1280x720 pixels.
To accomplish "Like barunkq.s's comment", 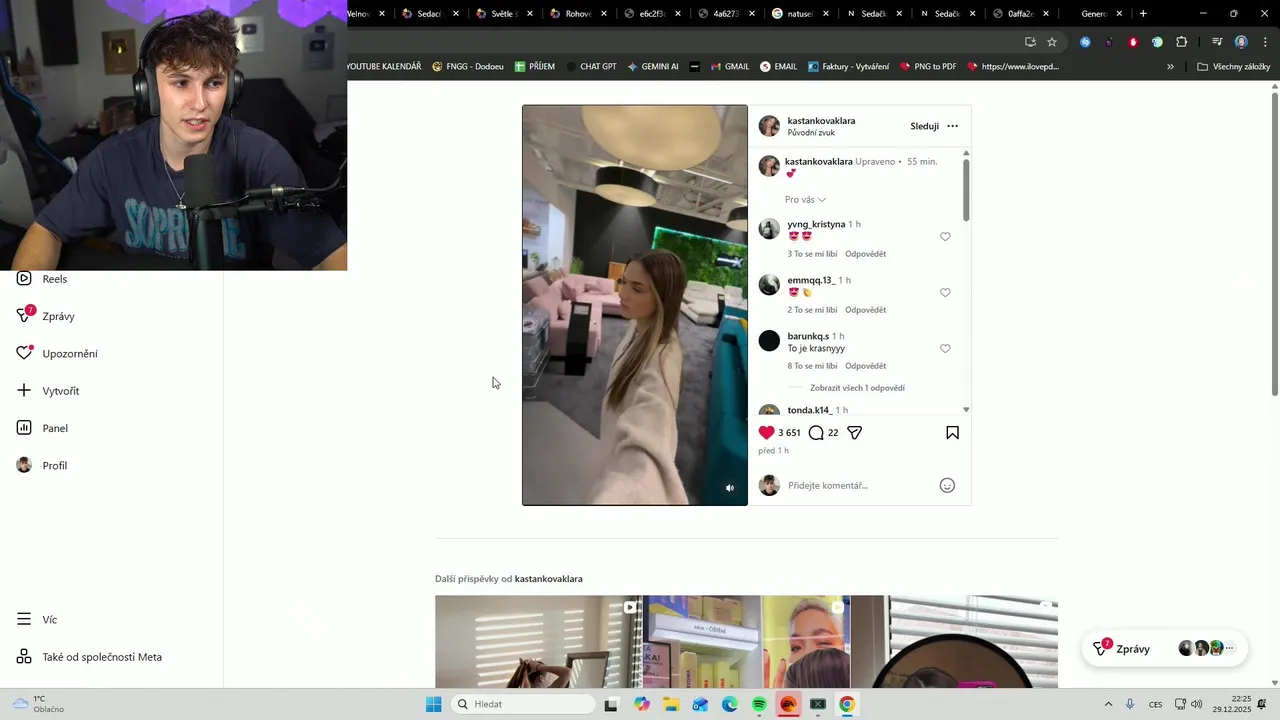I will pos(945,349).
